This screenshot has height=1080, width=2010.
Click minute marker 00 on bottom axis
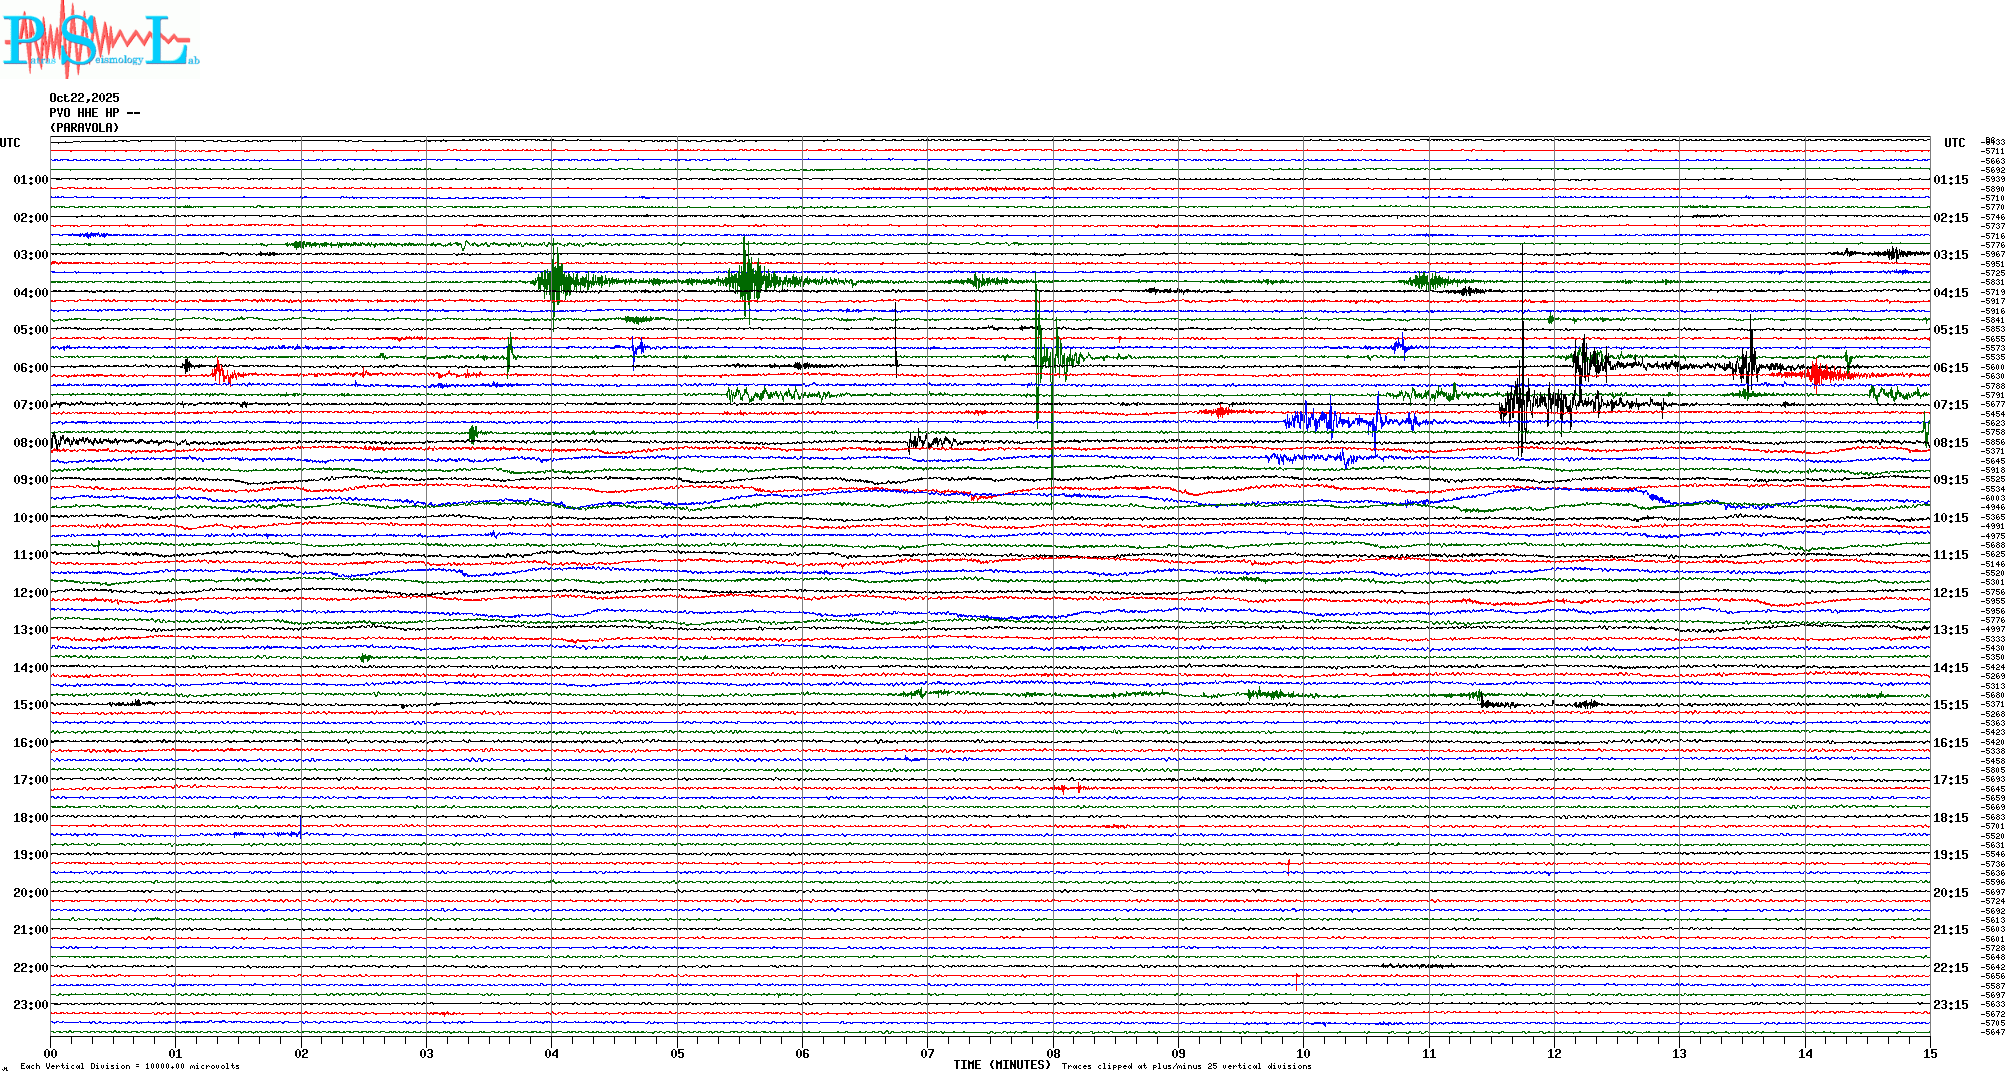coord(50,1053)
